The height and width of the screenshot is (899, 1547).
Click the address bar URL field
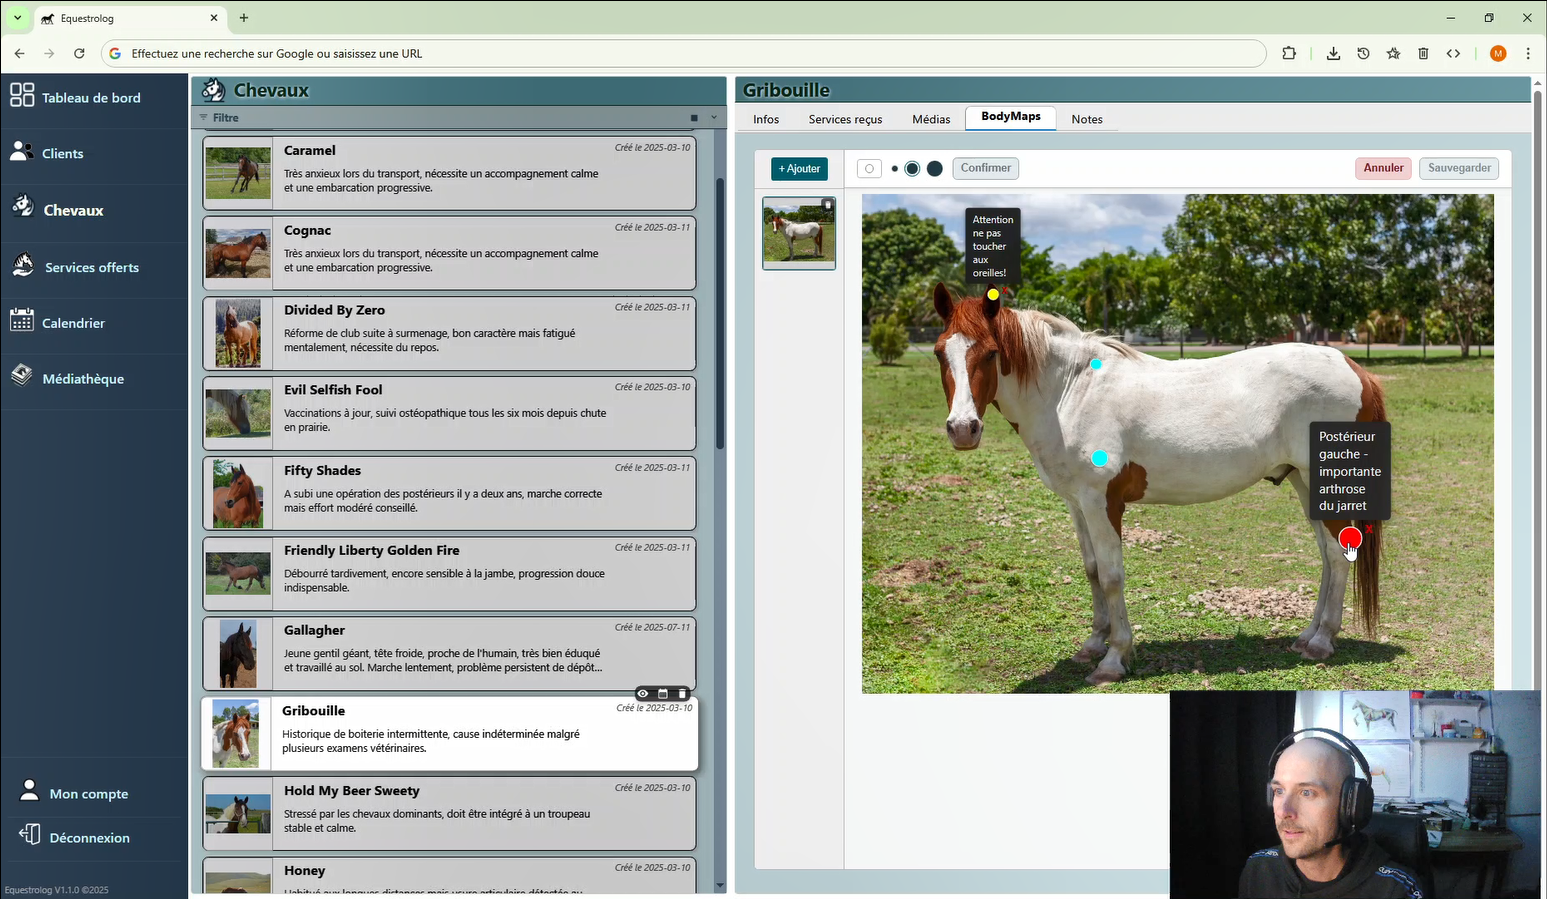[x=684, y=54]
